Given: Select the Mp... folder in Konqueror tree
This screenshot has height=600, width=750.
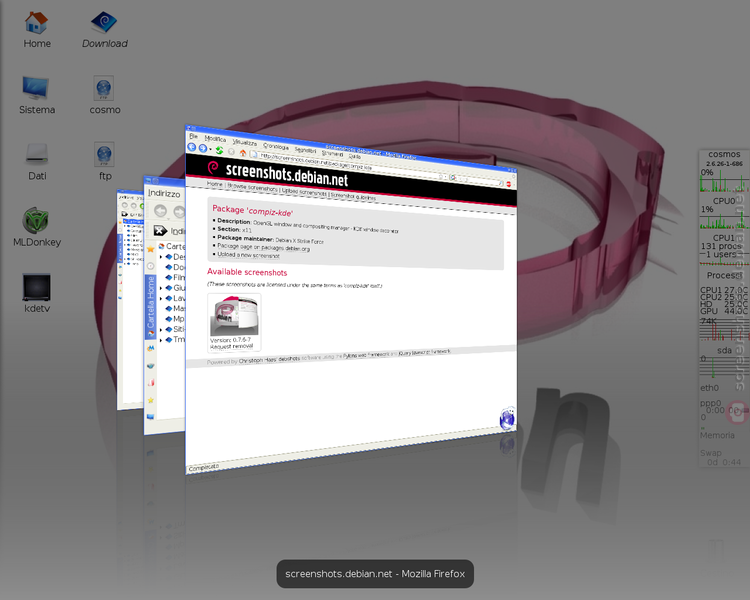Looking at the screenshot, I should pyautogui.click(x=175, y=319).
